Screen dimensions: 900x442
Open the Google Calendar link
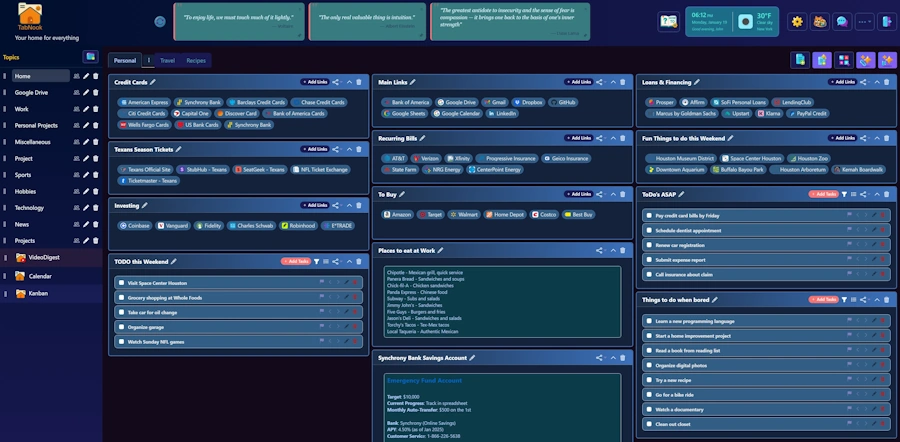(457, 114)
